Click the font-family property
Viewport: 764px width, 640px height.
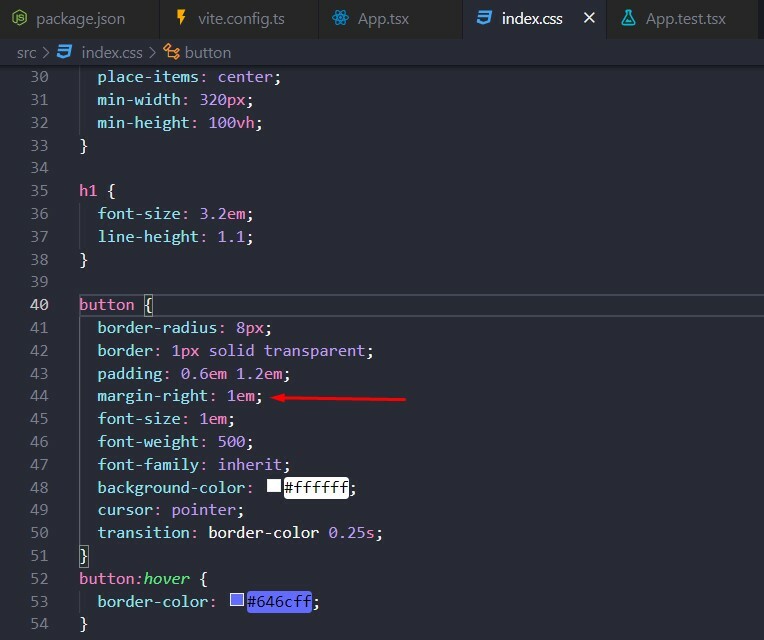[x=148, y=465]
